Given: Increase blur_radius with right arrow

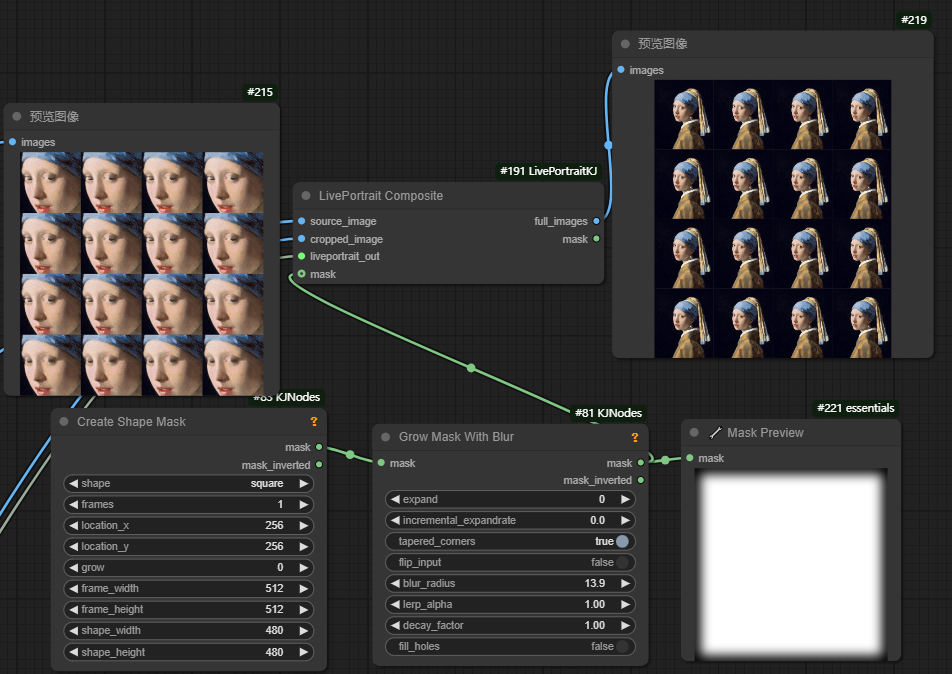Looking at the screenshot, I should point(626,583).
